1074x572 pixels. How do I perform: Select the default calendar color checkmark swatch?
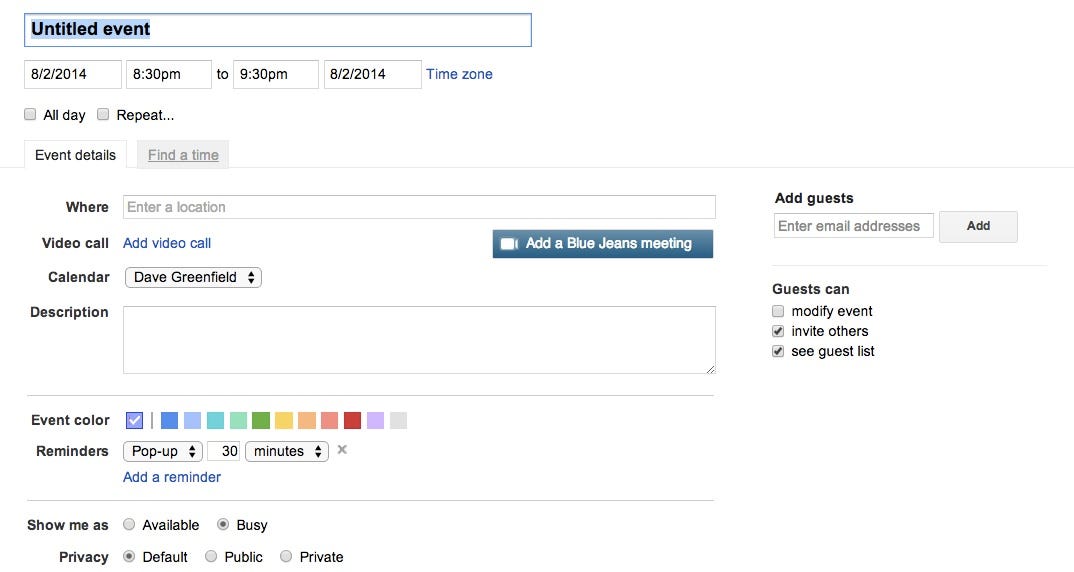134,420
